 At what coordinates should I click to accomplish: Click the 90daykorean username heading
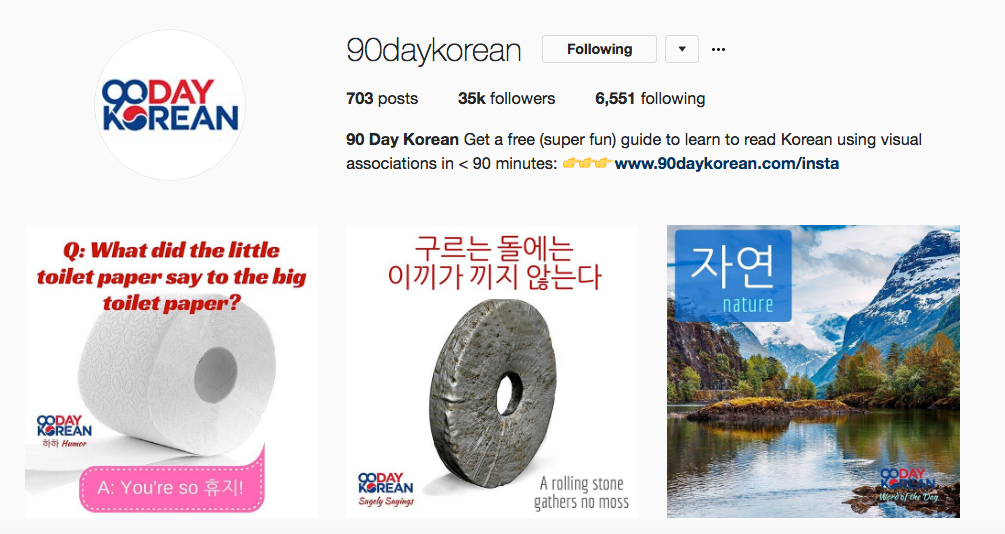(x=434, y=50)
